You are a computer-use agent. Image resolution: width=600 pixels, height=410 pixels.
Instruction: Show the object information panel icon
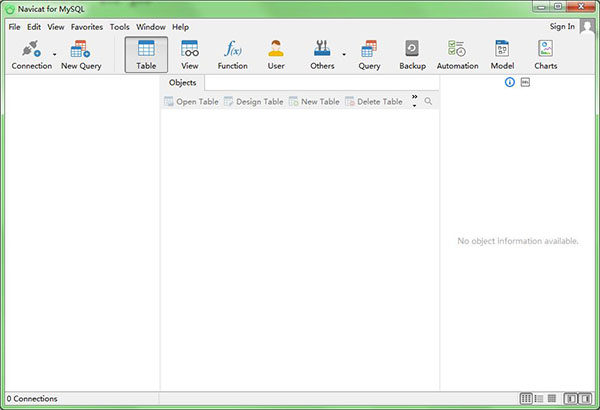click(510, 82)
